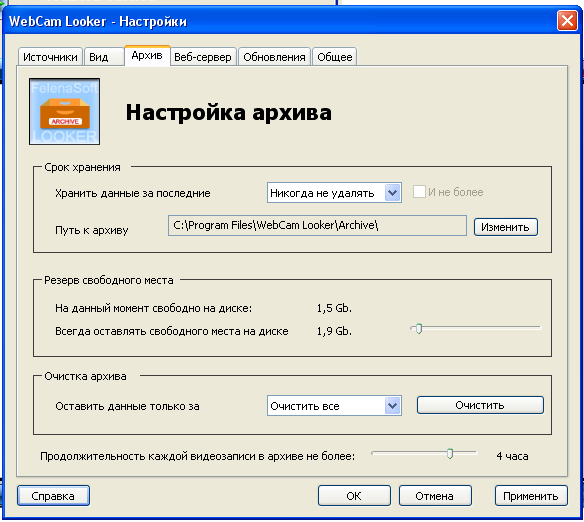This screenshot has height=522, width=584.
Task: Open the Очистить все dropdown
Action: [x=334, y=405]
